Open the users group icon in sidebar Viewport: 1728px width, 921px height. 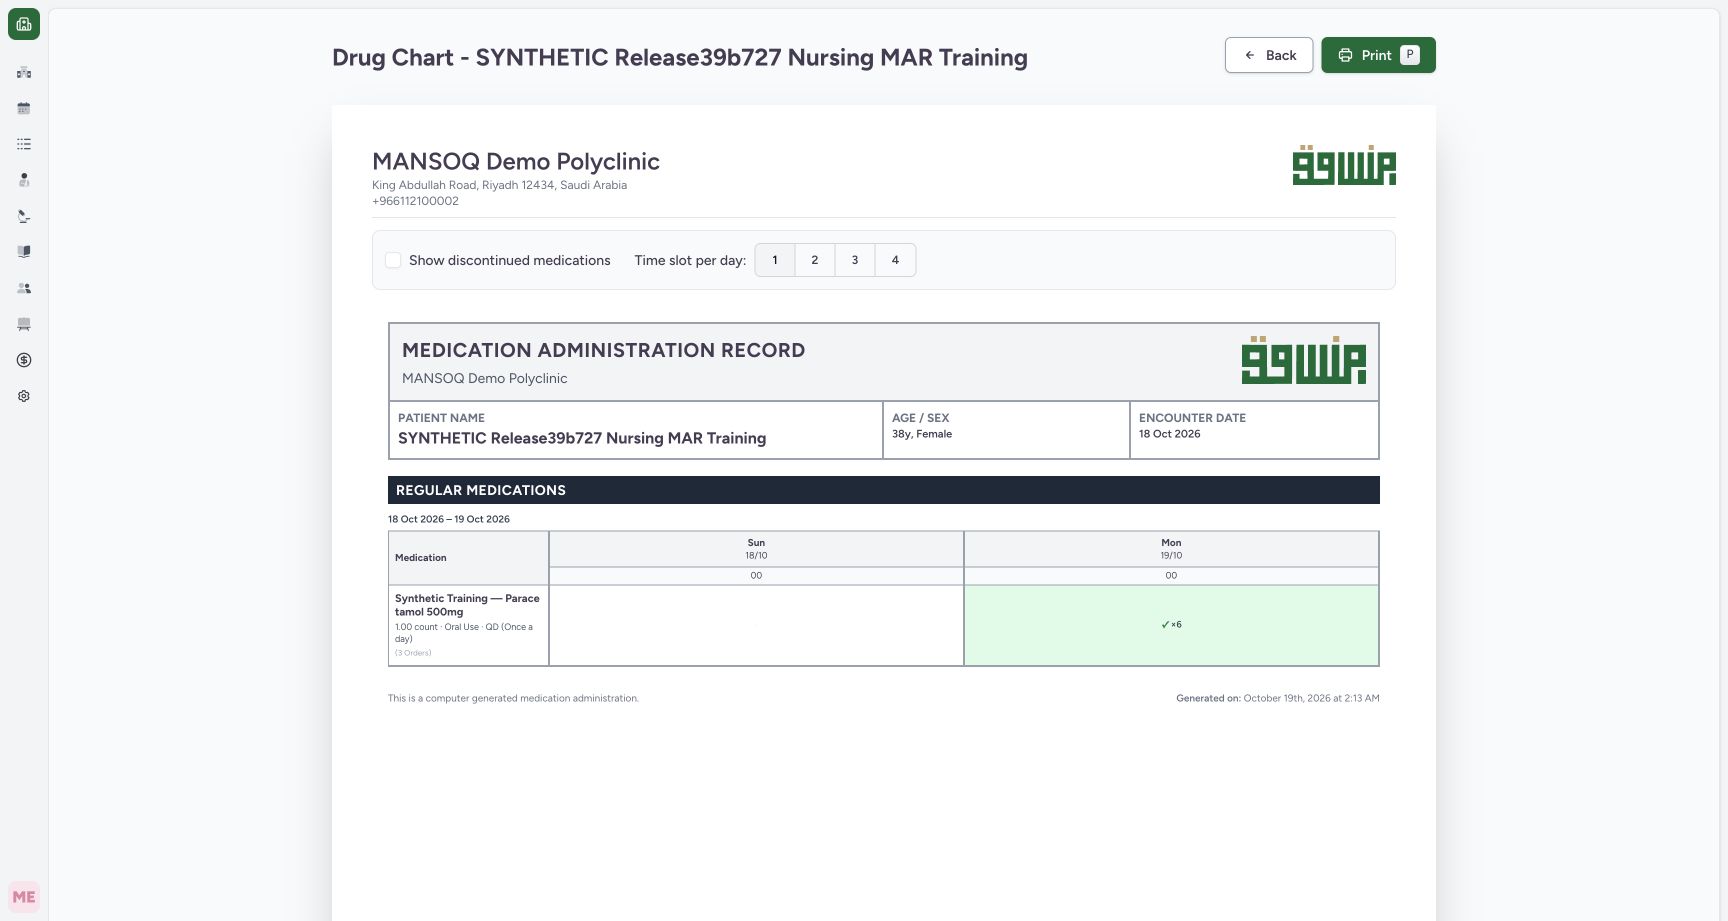pyautogui.click(x=24, y=288)
